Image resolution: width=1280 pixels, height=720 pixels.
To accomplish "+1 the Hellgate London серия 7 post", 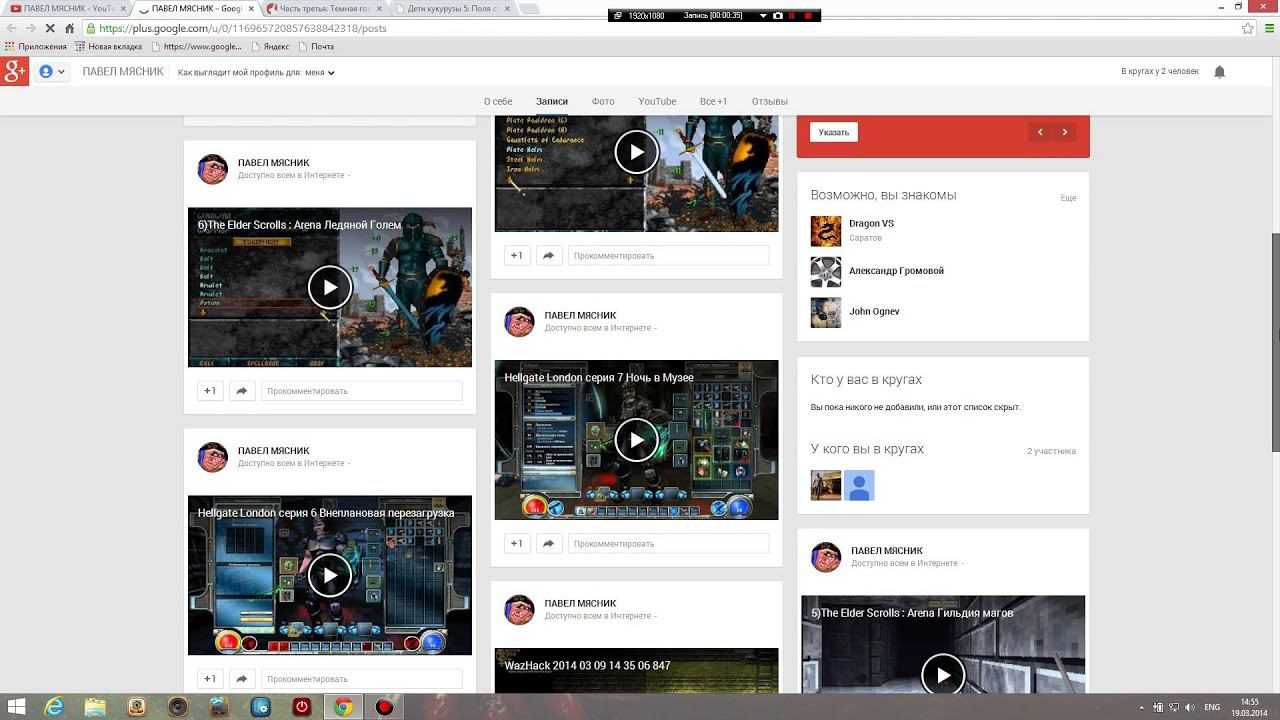I will click(516, 544).
